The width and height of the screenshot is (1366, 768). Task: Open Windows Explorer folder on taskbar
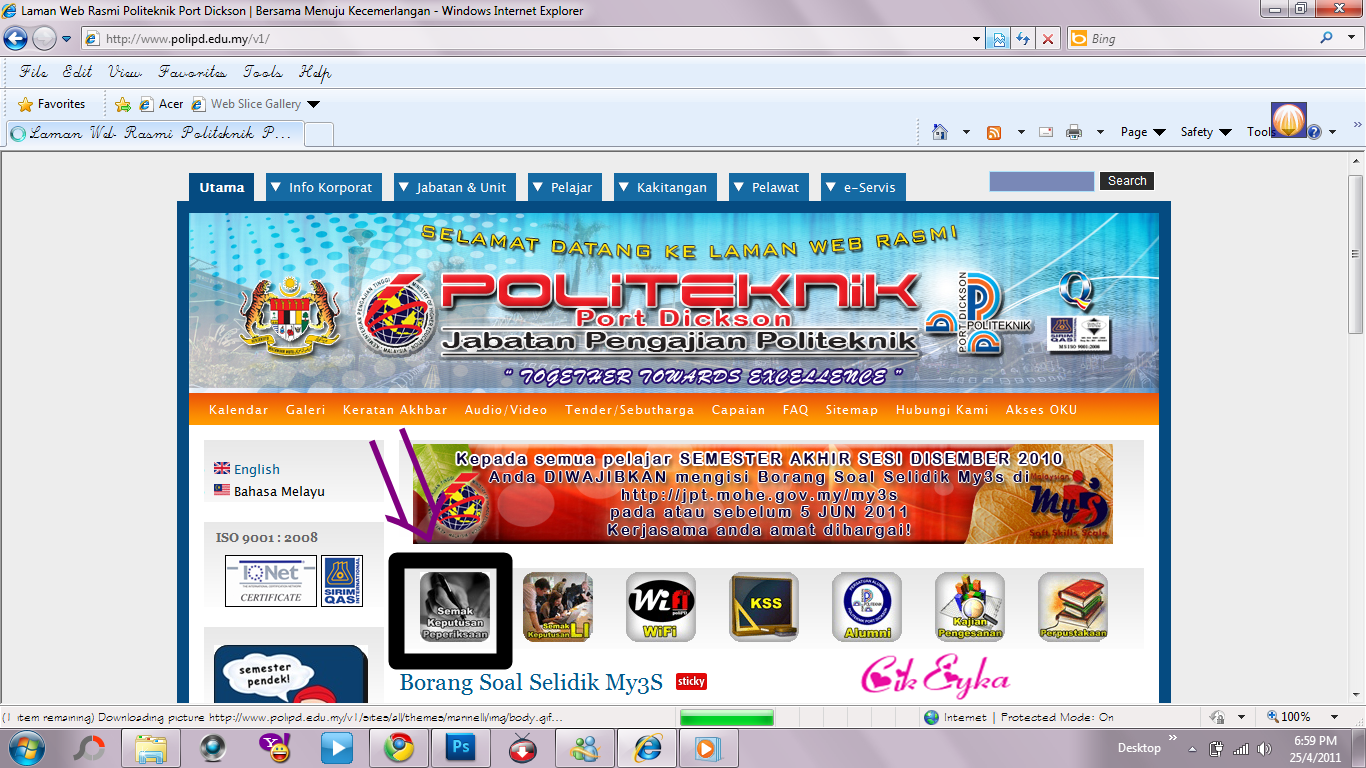point(151,747)
